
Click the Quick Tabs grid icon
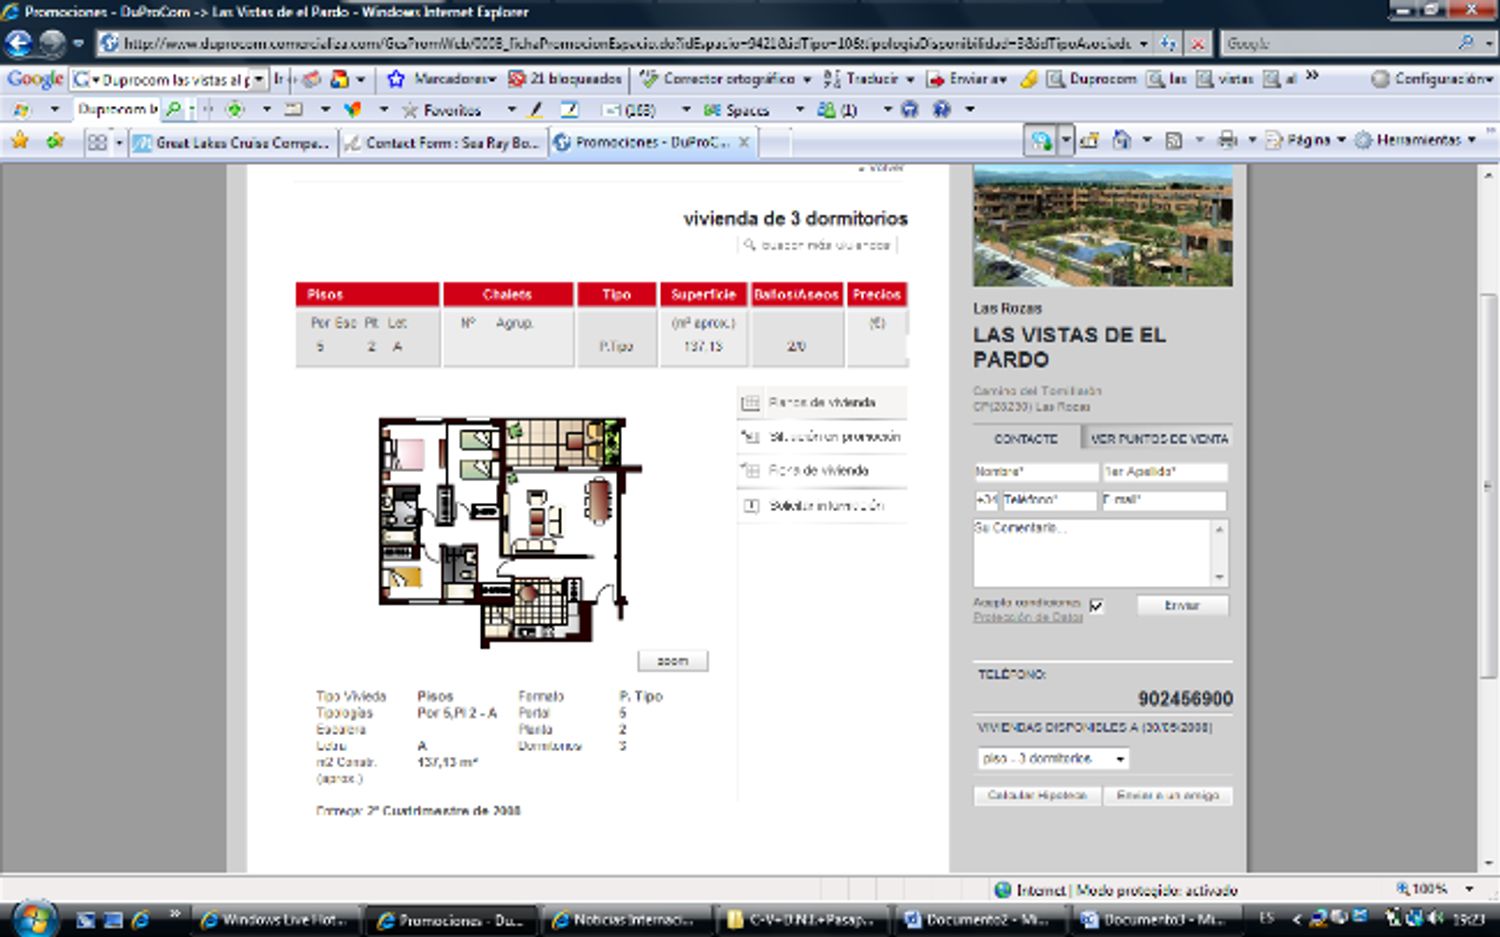(x=97, y=142)
